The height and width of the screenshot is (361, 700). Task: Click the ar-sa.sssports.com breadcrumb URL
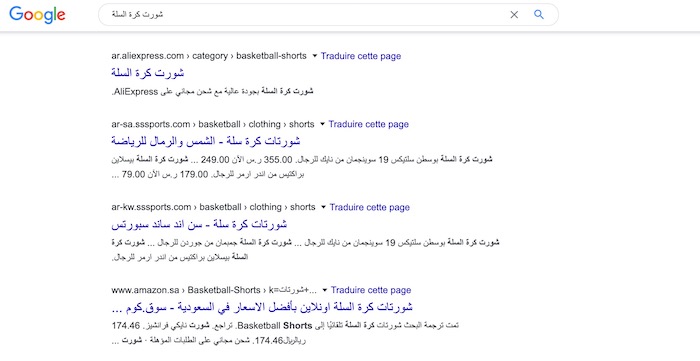pyautogui.click(x=213, y=124)
